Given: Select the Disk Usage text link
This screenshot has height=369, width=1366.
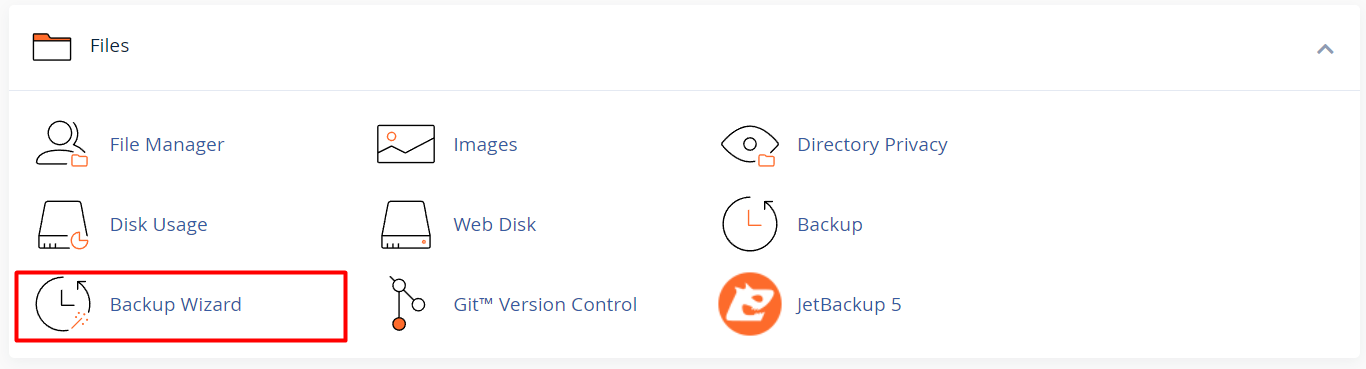Looking at the screenshot, I should [159, 225].
